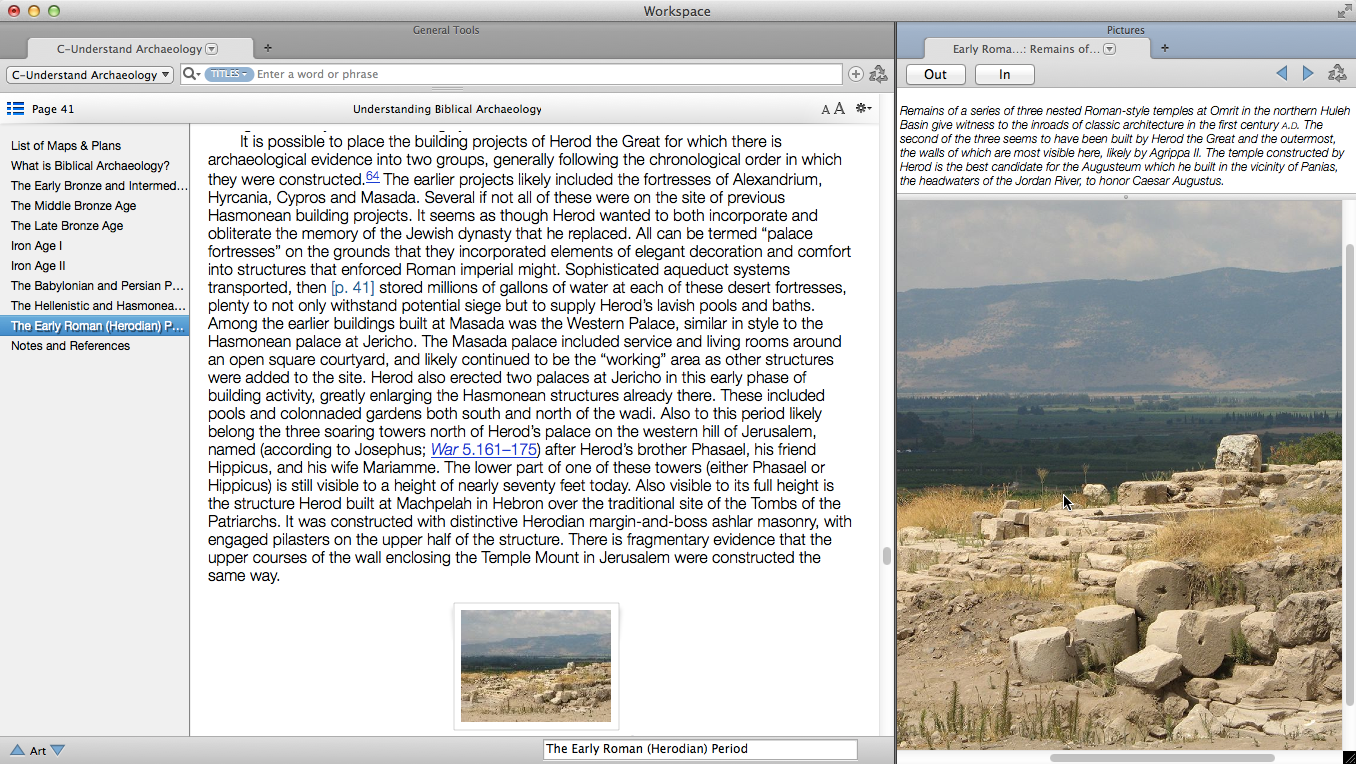Follow the War 5.161–175 hyperlink
This screenshot has width=1356, height=764.
484,450
